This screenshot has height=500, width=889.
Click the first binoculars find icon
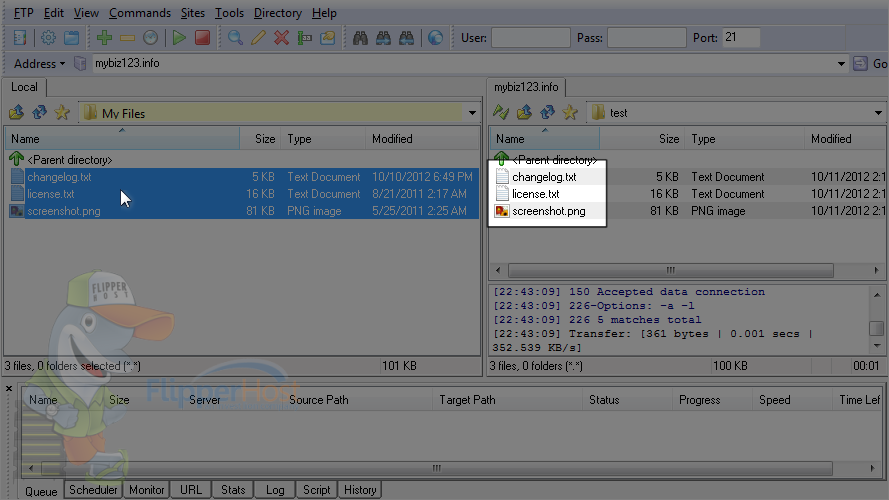pos(360,38)
